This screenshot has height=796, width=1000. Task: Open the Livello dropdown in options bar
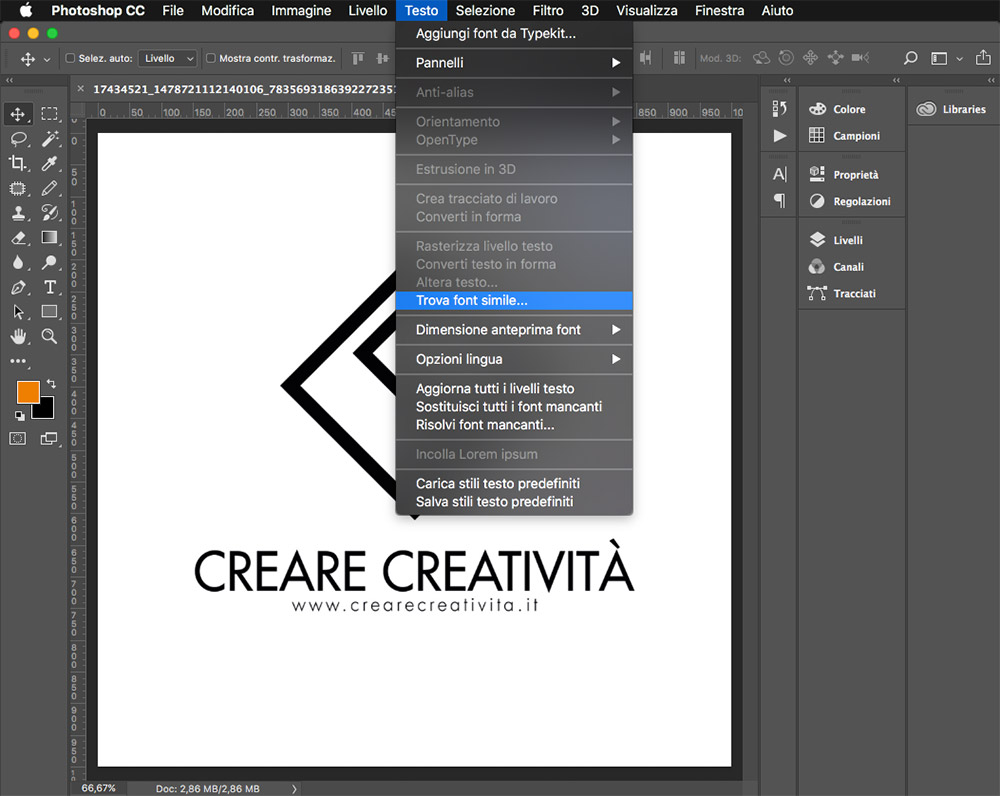tap(166, 59)
